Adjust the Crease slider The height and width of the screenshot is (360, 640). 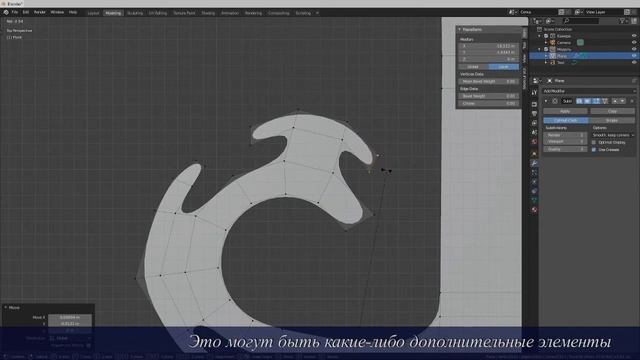[x=489, y=104]
